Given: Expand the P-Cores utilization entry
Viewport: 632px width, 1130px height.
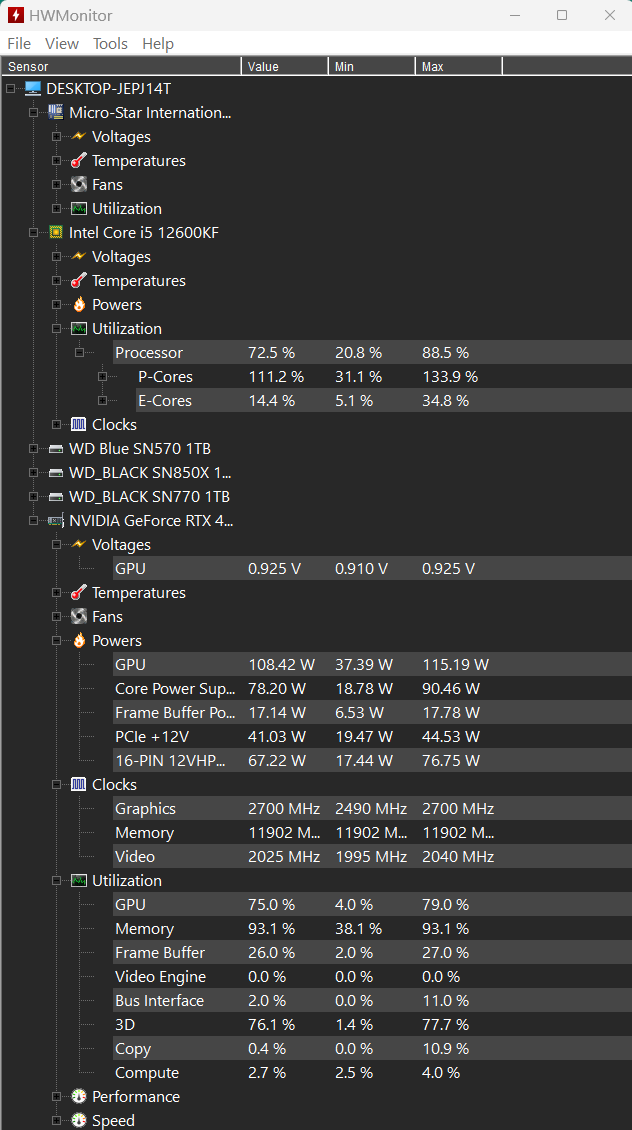Looking at the screenshot, I should (x=102, y=376).
